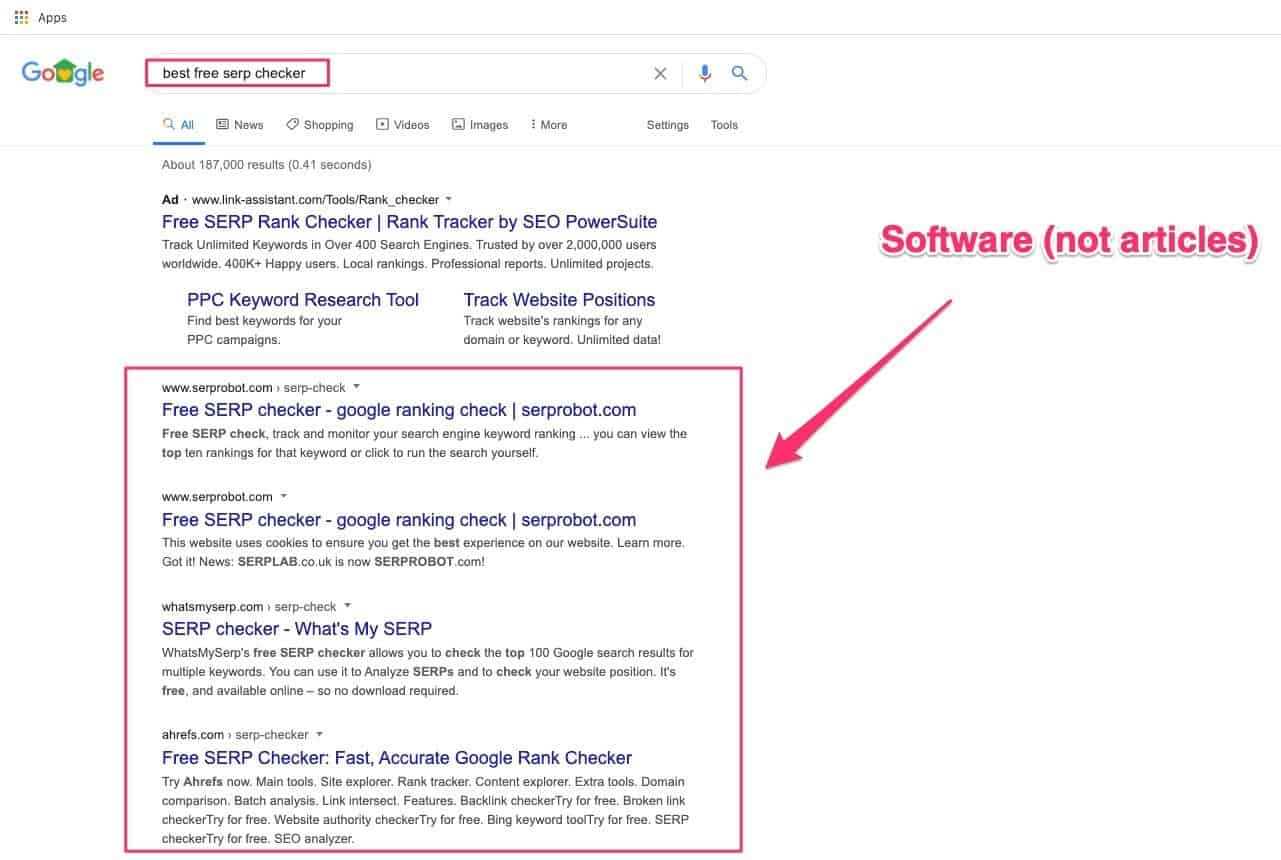1281x860 pixels.
Task: Expand dropdown arrow beside whatsmyserp.com result
Action: (x=347, y=606)
